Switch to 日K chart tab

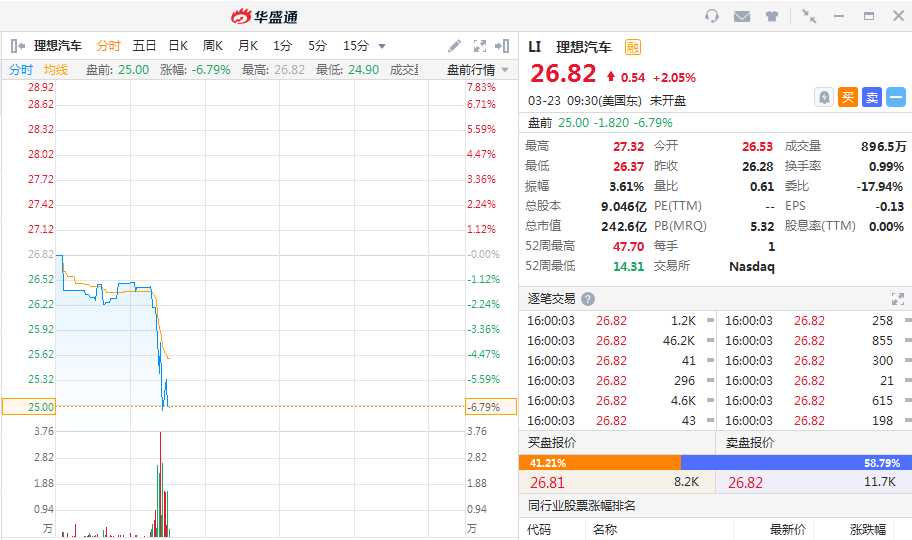(179, 45)
